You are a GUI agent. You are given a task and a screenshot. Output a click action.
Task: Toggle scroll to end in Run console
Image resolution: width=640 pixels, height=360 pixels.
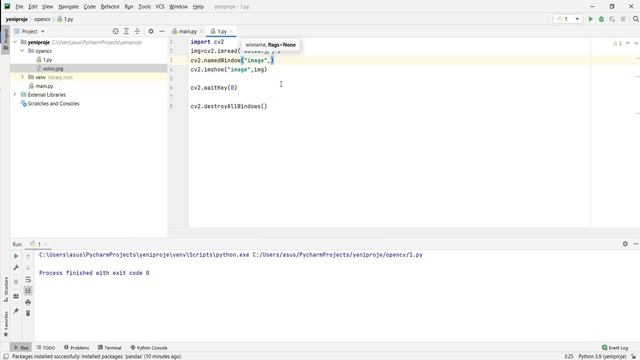pos(28,291)
